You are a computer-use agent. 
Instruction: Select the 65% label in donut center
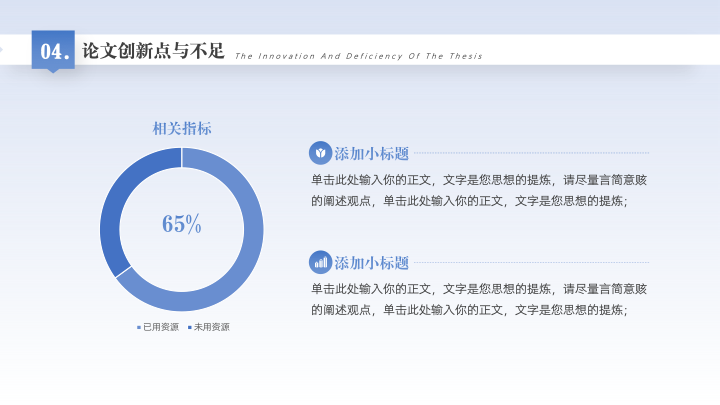[182, 224]
